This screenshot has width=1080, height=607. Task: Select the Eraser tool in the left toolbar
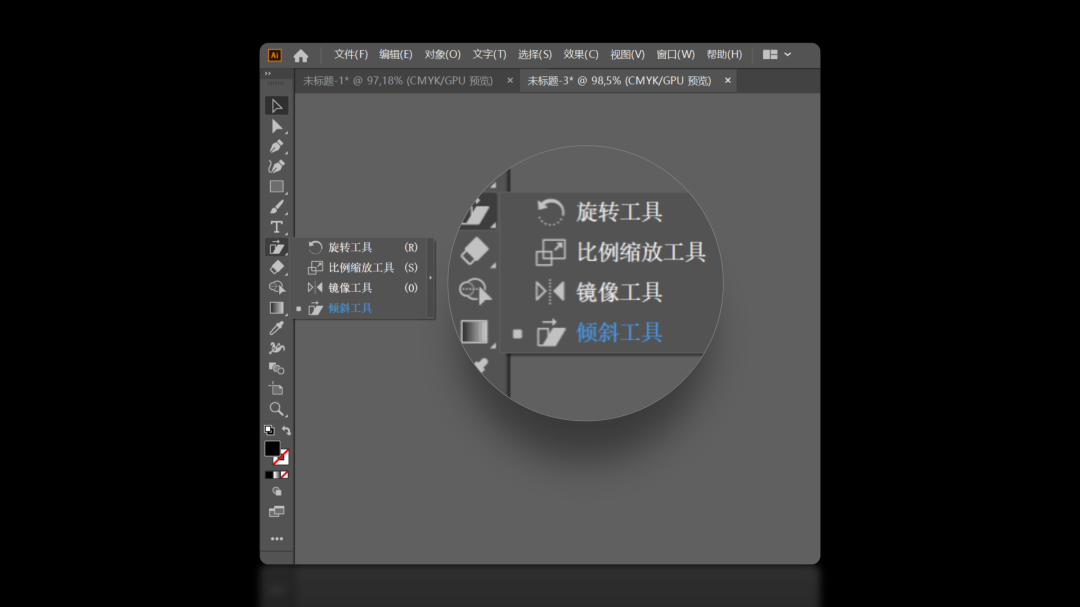pyautogui.click(x=276, y=267)
